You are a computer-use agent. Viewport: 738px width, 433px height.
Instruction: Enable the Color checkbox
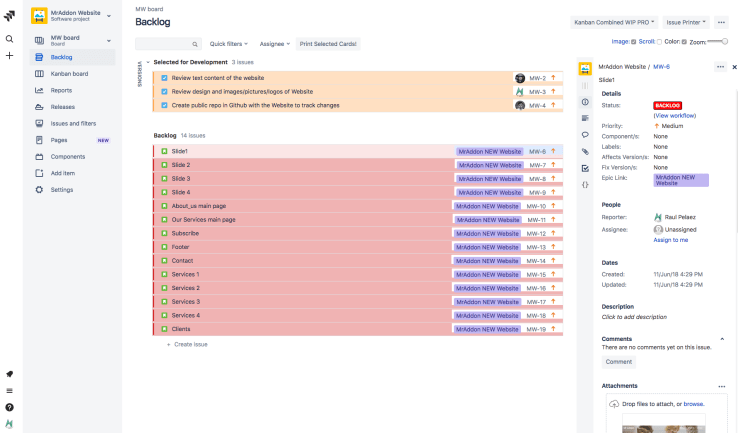[x=683, y=42]
